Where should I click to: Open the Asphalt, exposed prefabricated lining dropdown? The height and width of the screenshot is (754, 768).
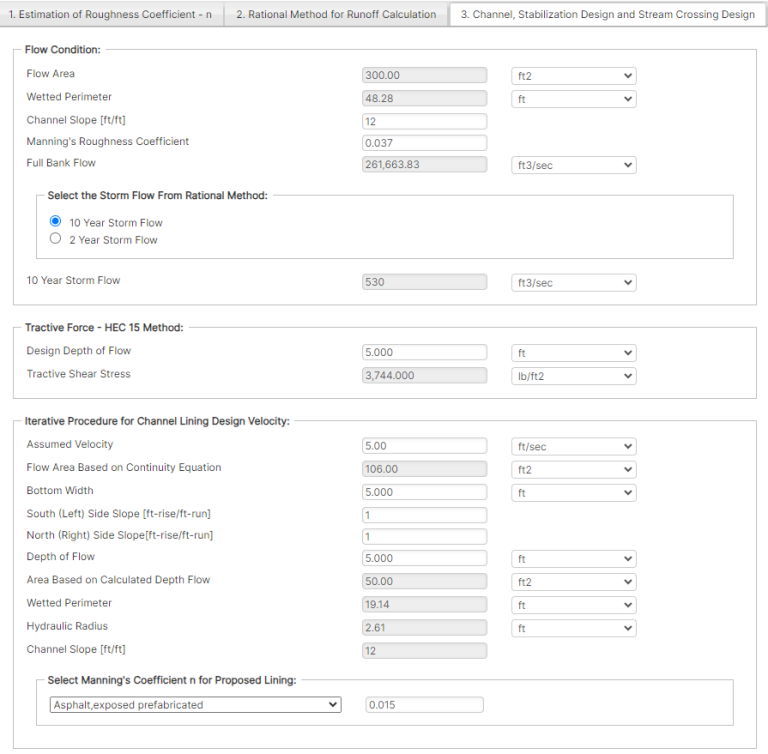coord(195,705)
